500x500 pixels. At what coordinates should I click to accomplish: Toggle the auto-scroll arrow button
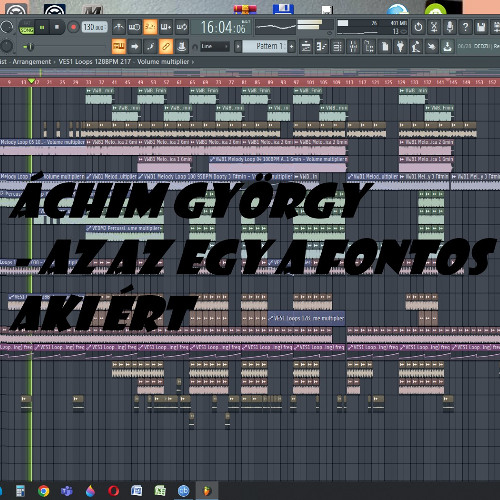[x=134, y=46]
